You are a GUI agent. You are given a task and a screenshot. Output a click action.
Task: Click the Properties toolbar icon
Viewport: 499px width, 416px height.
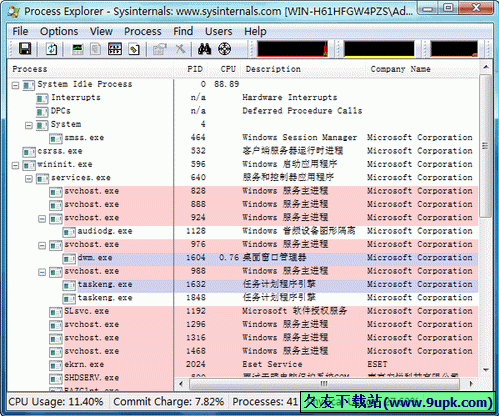160,49
